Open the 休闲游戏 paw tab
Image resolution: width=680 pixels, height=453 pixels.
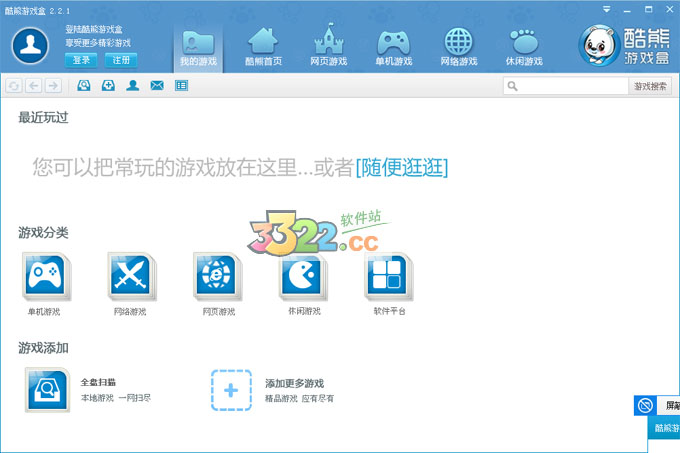tap(524, 47)
